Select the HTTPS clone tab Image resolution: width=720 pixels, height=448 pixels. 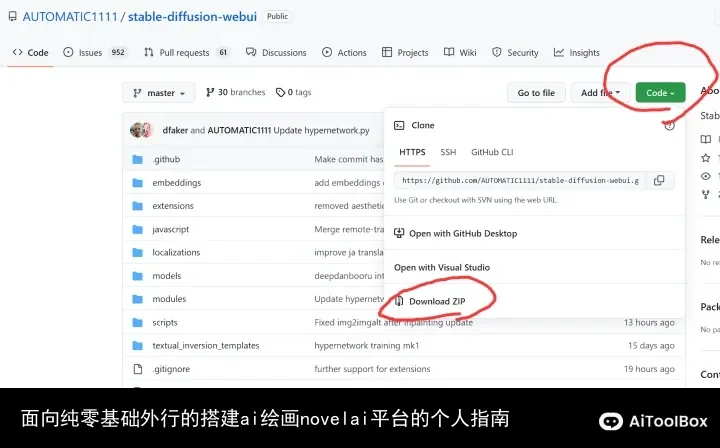pos(412,152)
